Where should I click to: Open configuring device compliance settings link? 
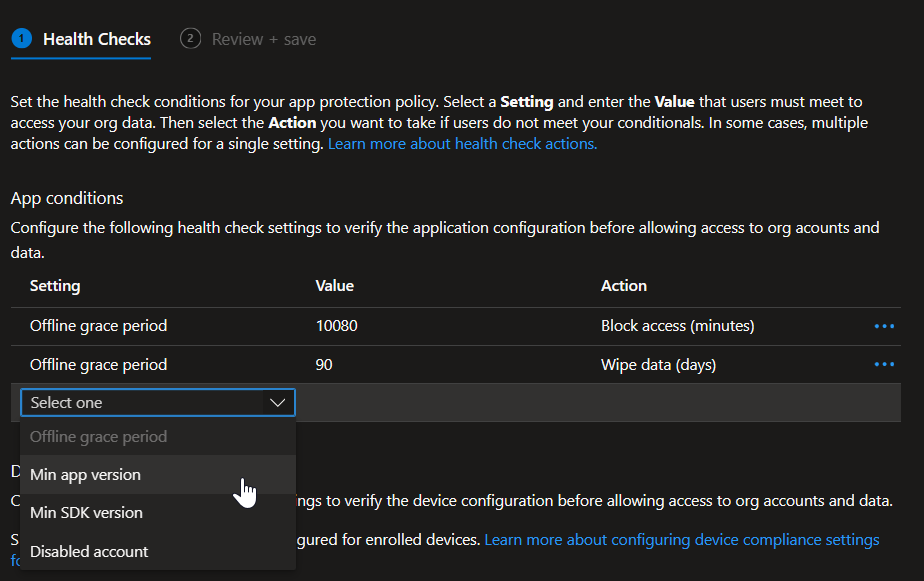tap(681, 540)
